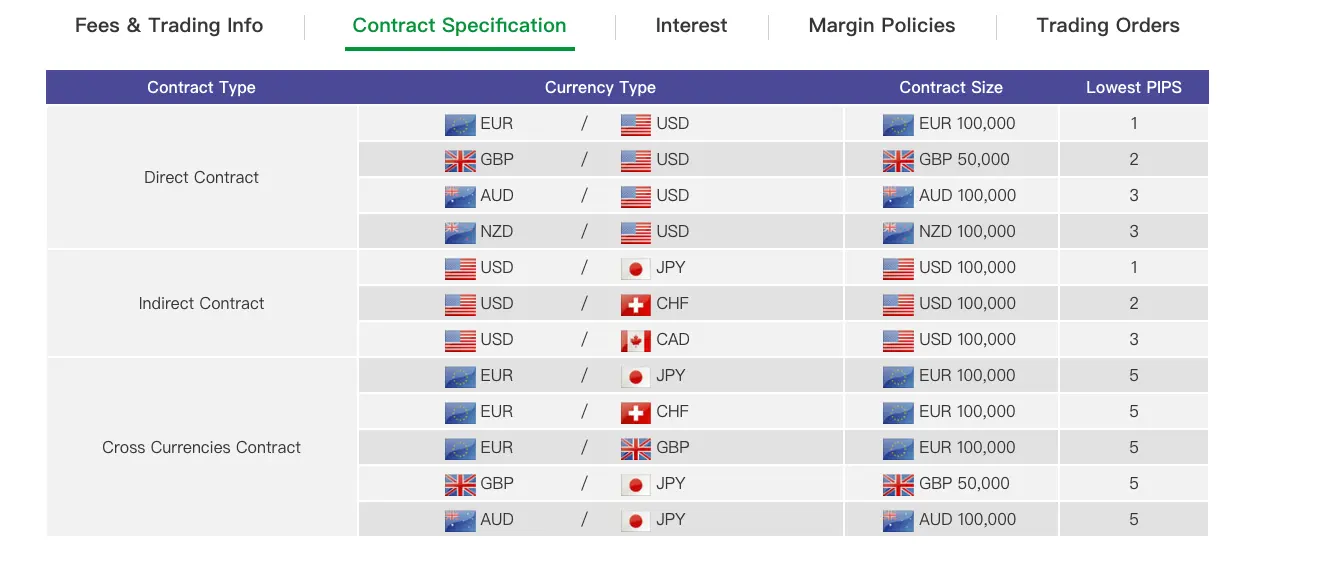1330x578 pixels.
Task: Click the JPY flag in USD/JPY row
Action: (636, 268)
